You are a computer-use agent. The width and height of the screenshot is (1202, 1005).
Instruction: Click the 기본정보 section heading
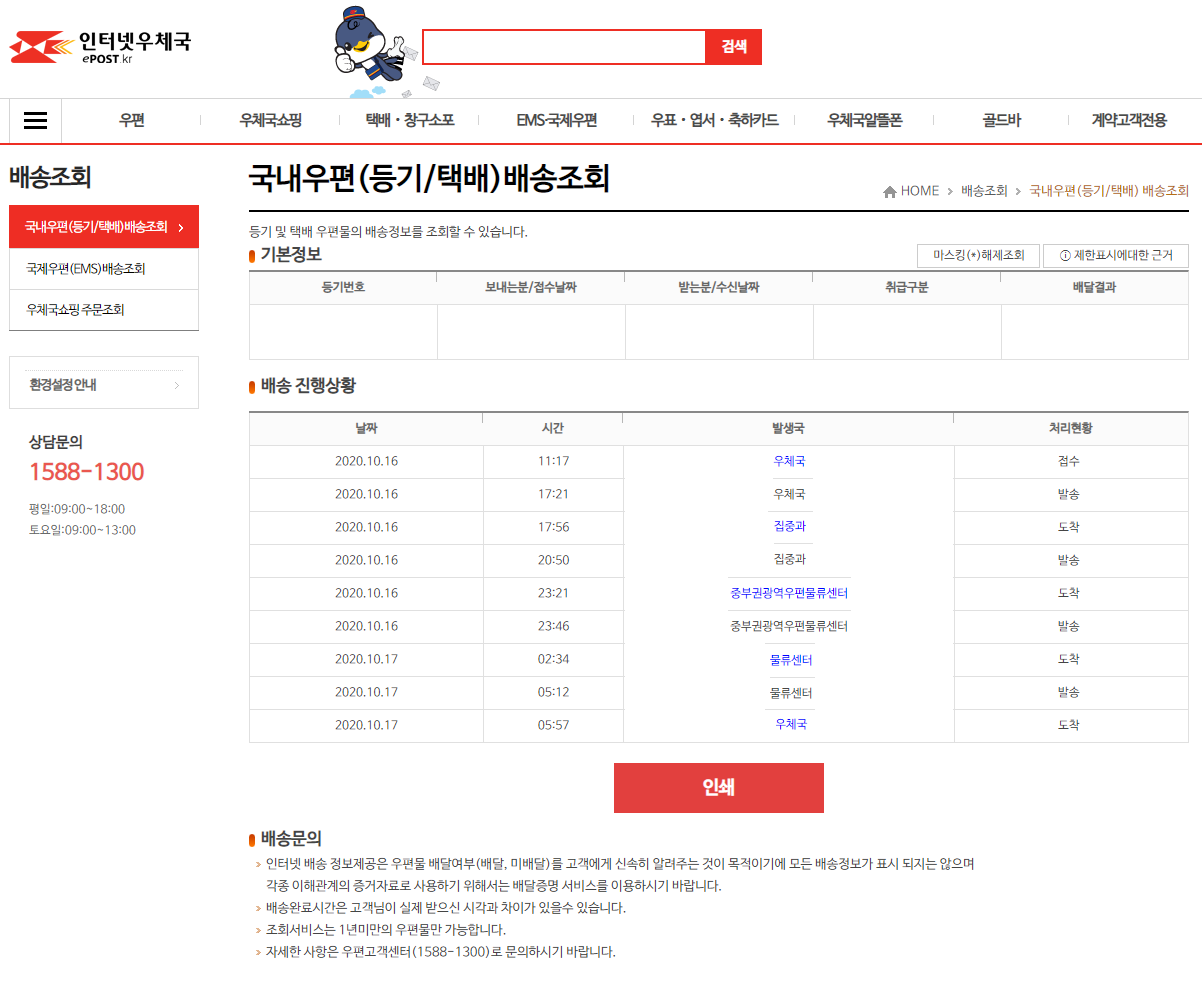[x=291, y=254]
